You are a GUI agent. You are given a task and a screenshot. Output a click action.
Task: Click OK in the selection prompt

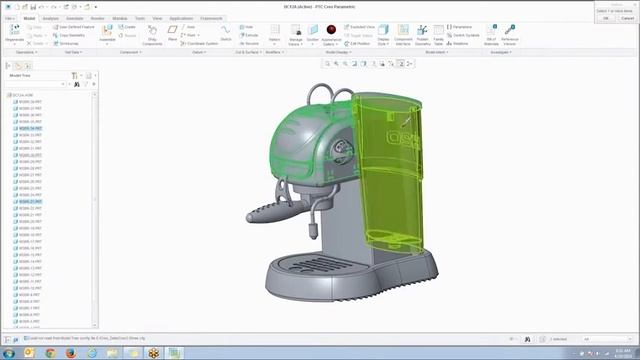click(x=606, y=18)
